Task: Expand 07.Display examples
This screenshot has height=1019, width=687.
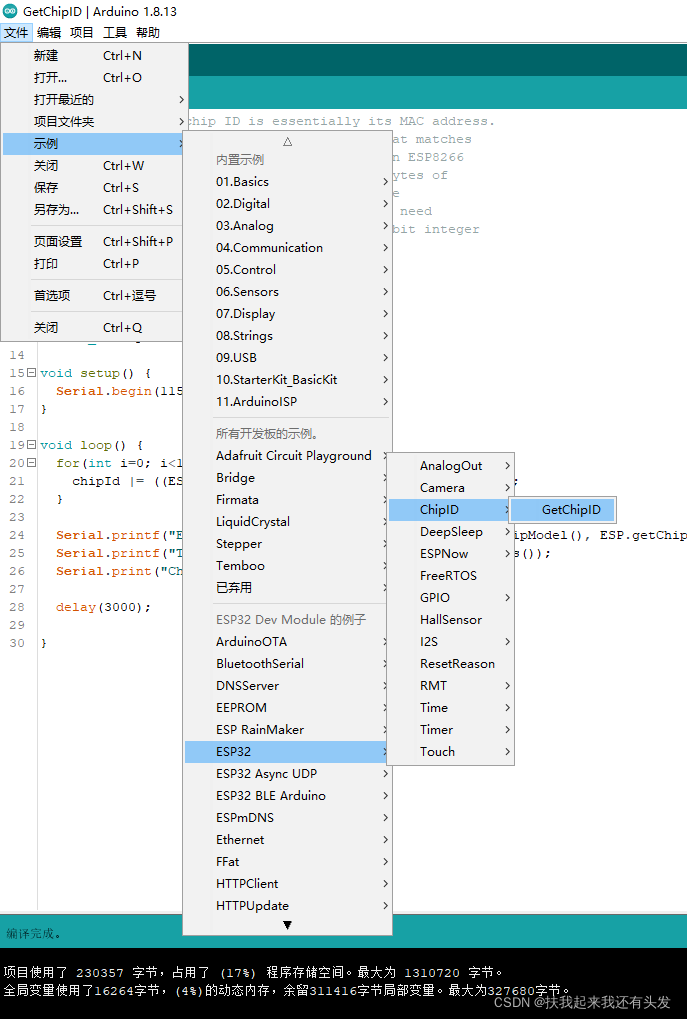Action: click(x=287, y=314)
